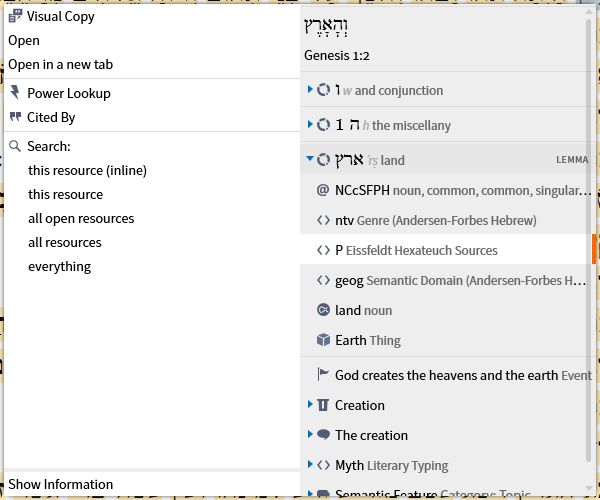This screenshot has width=600, height=500.
Task: Click the Visual Copy icon
Action: click(15, 16)
